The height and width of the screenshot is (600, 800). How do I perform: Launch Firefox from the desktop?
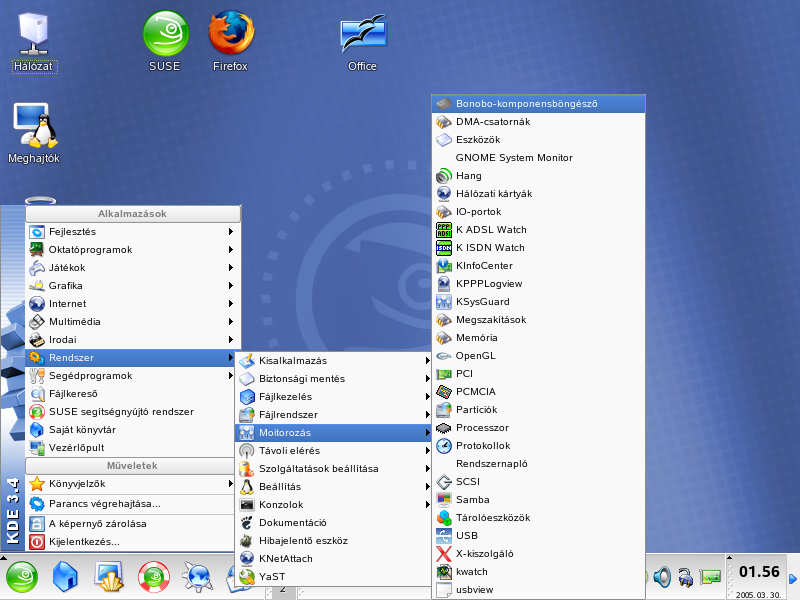coord(231,43)
